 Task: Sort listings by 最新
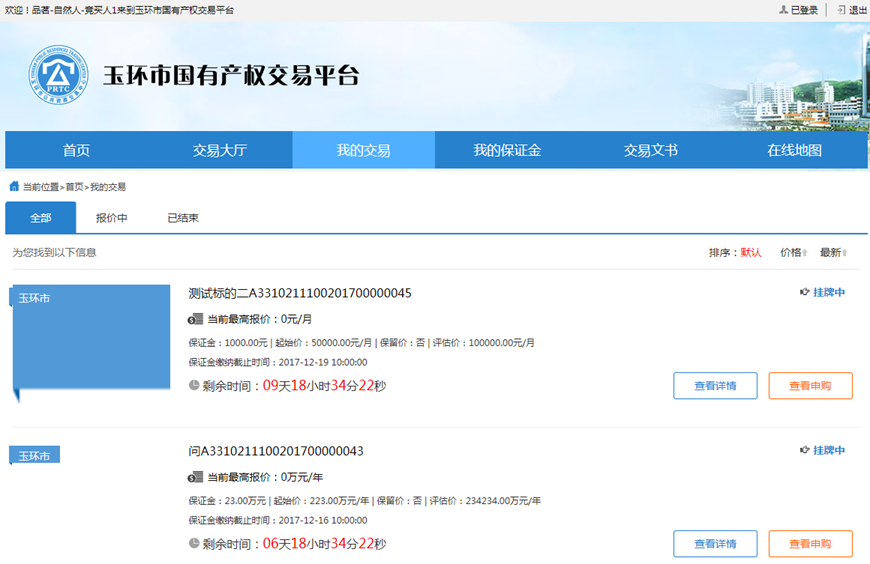832,253
